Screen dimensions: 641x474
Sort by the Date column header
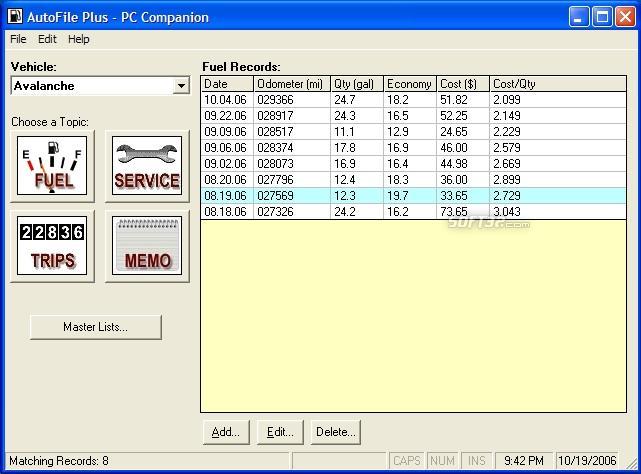pos(227,84)
